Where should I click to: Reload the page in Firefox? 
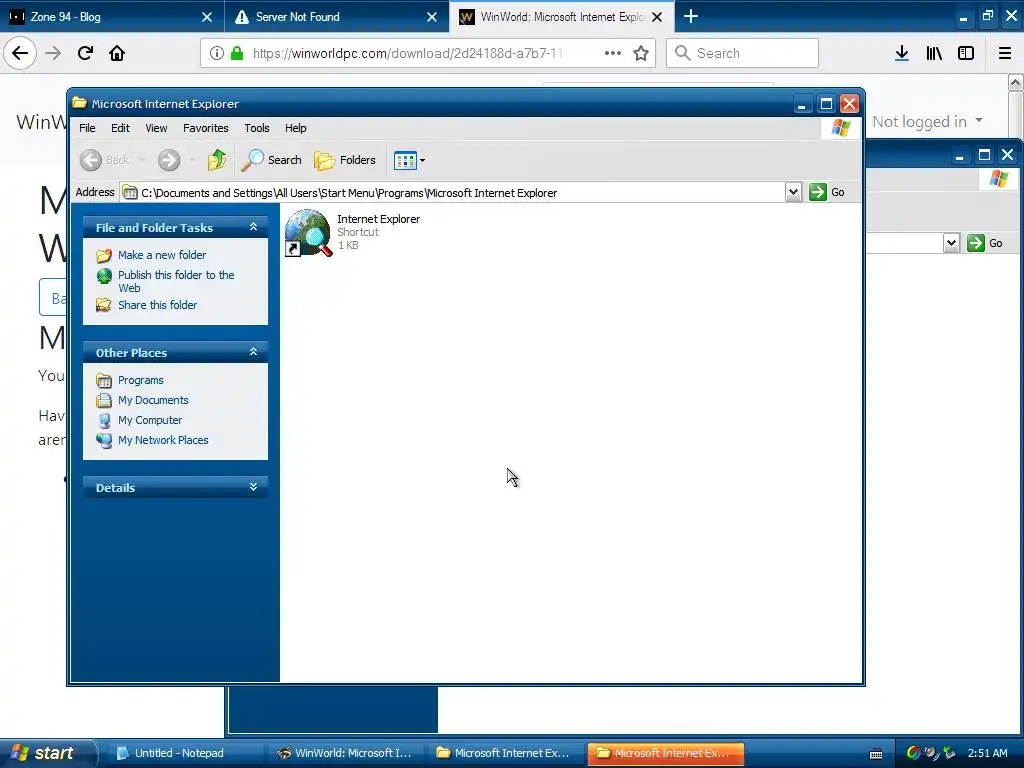(x=85, y=53)
